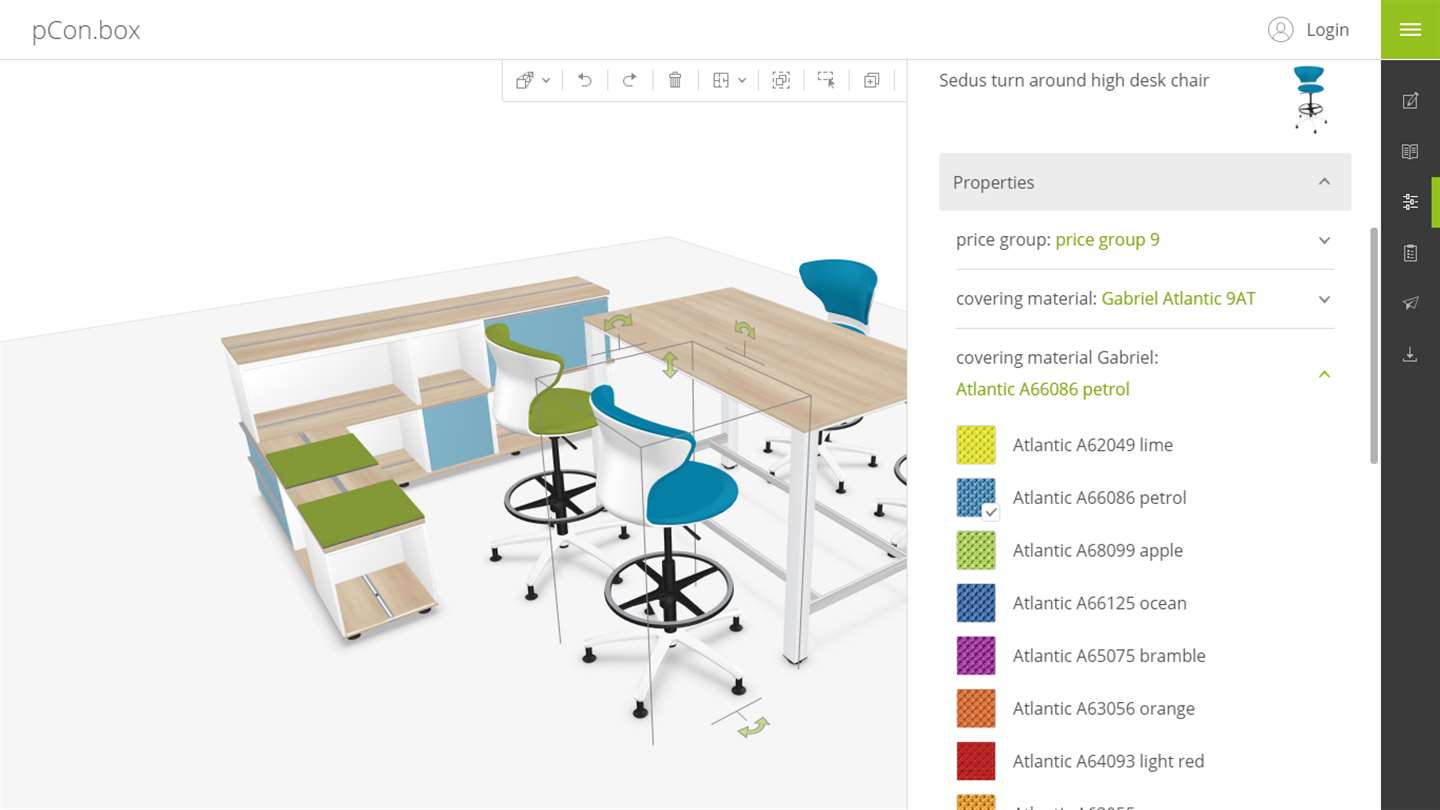Open the article list clipboard panel
The image size is (1440, 810).
tap(1410, 253)
